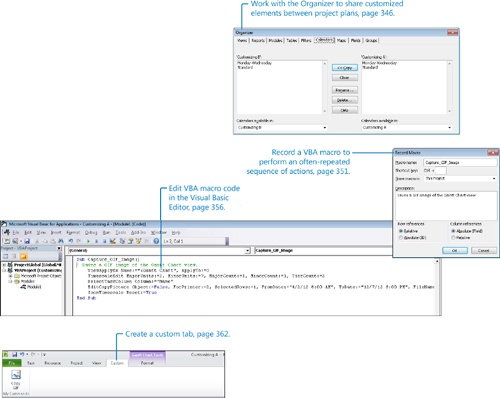This screenshot has height=398, width=500.
Task: Click the Find binoculars icon in VBA toolbar
Action: [x=61, y=241]
